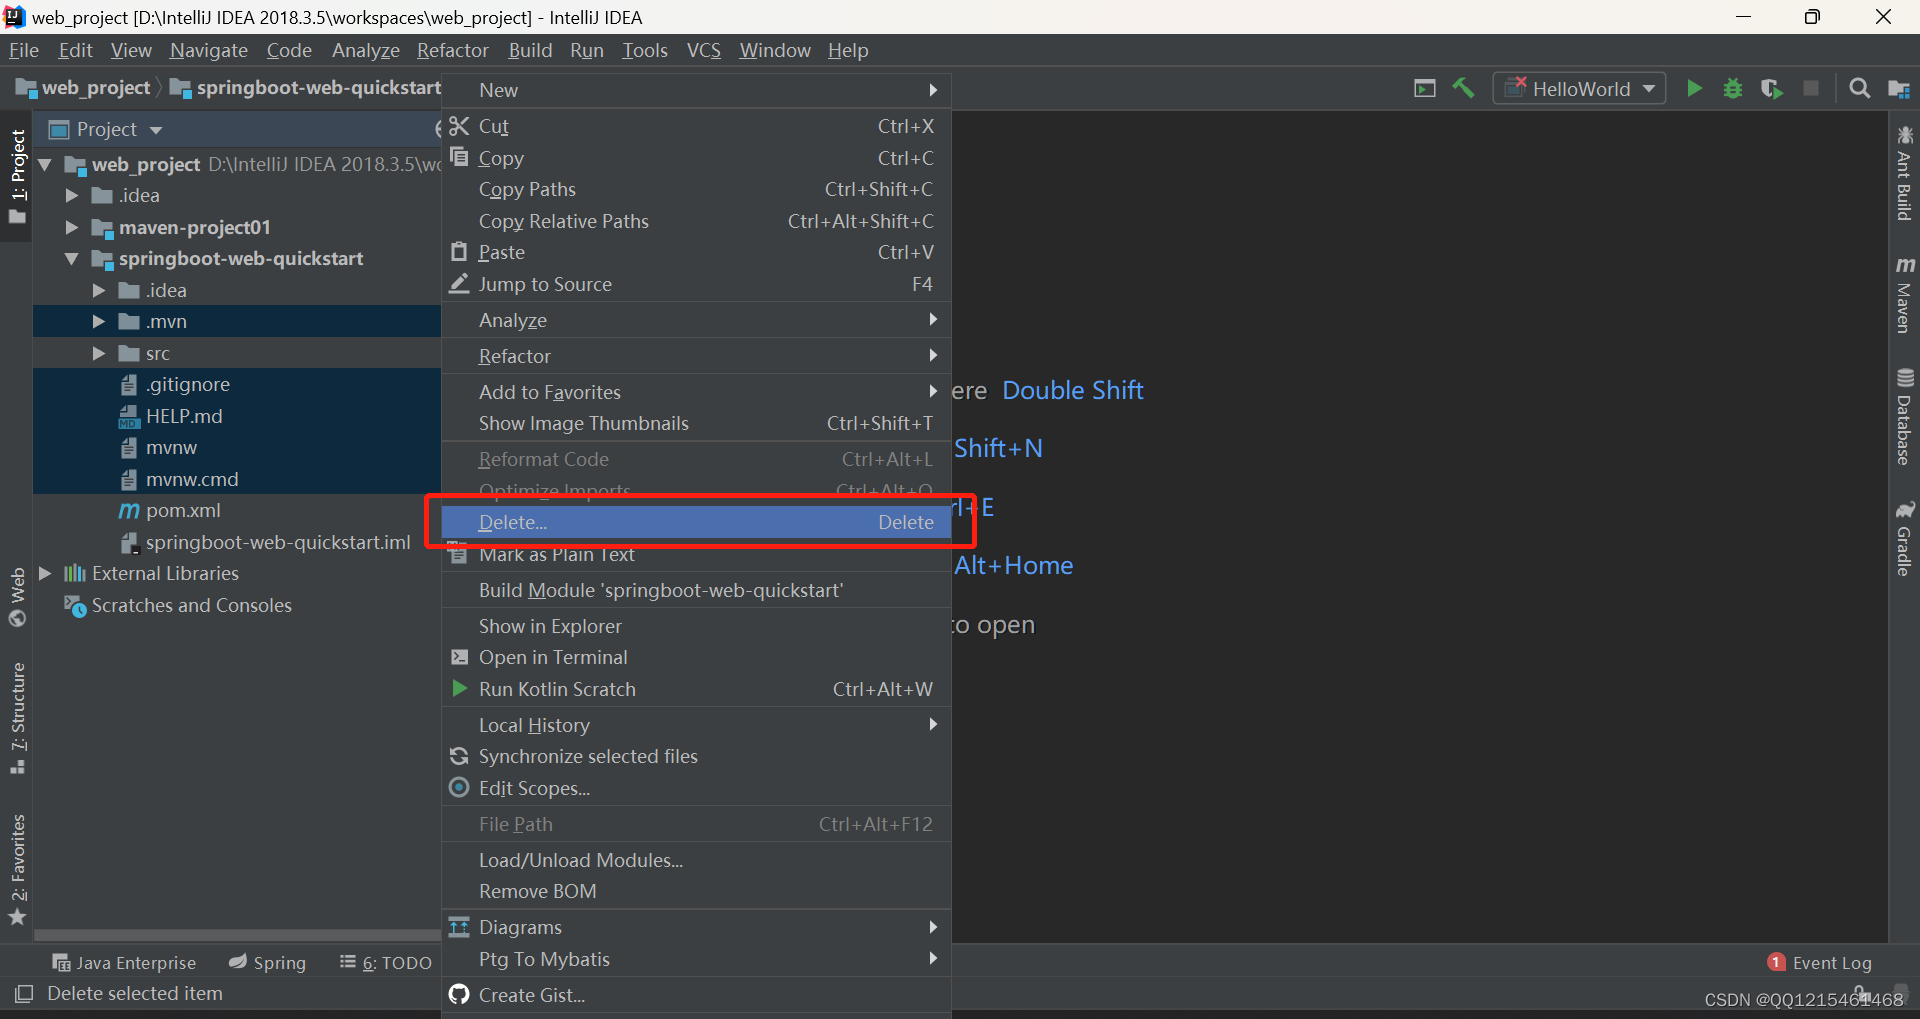1920x1019 pixels.
Task: Click the Stop square icon
Action: click(x=1811, y=89)
